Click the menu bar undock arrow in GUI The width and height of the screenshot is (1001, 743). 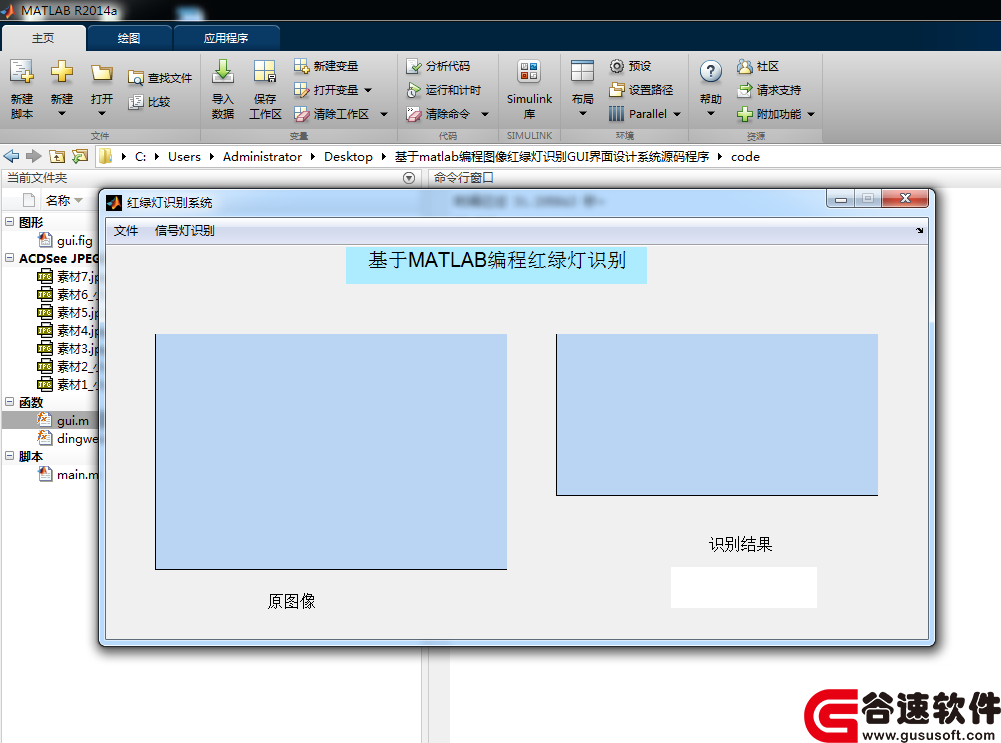[919, 230]
